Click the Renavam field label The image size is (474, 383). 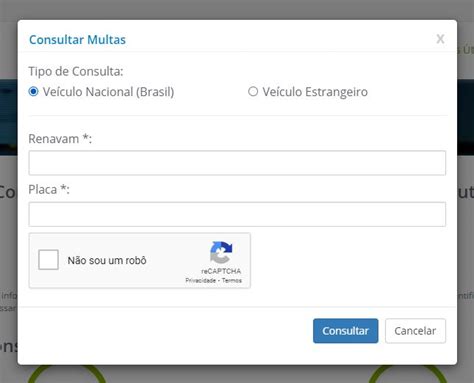(60, 139)
